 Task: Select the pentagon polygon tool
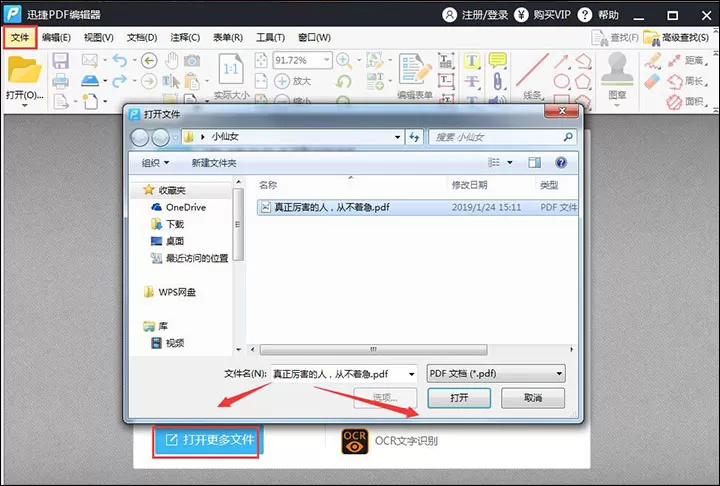[x=583, y=81]
